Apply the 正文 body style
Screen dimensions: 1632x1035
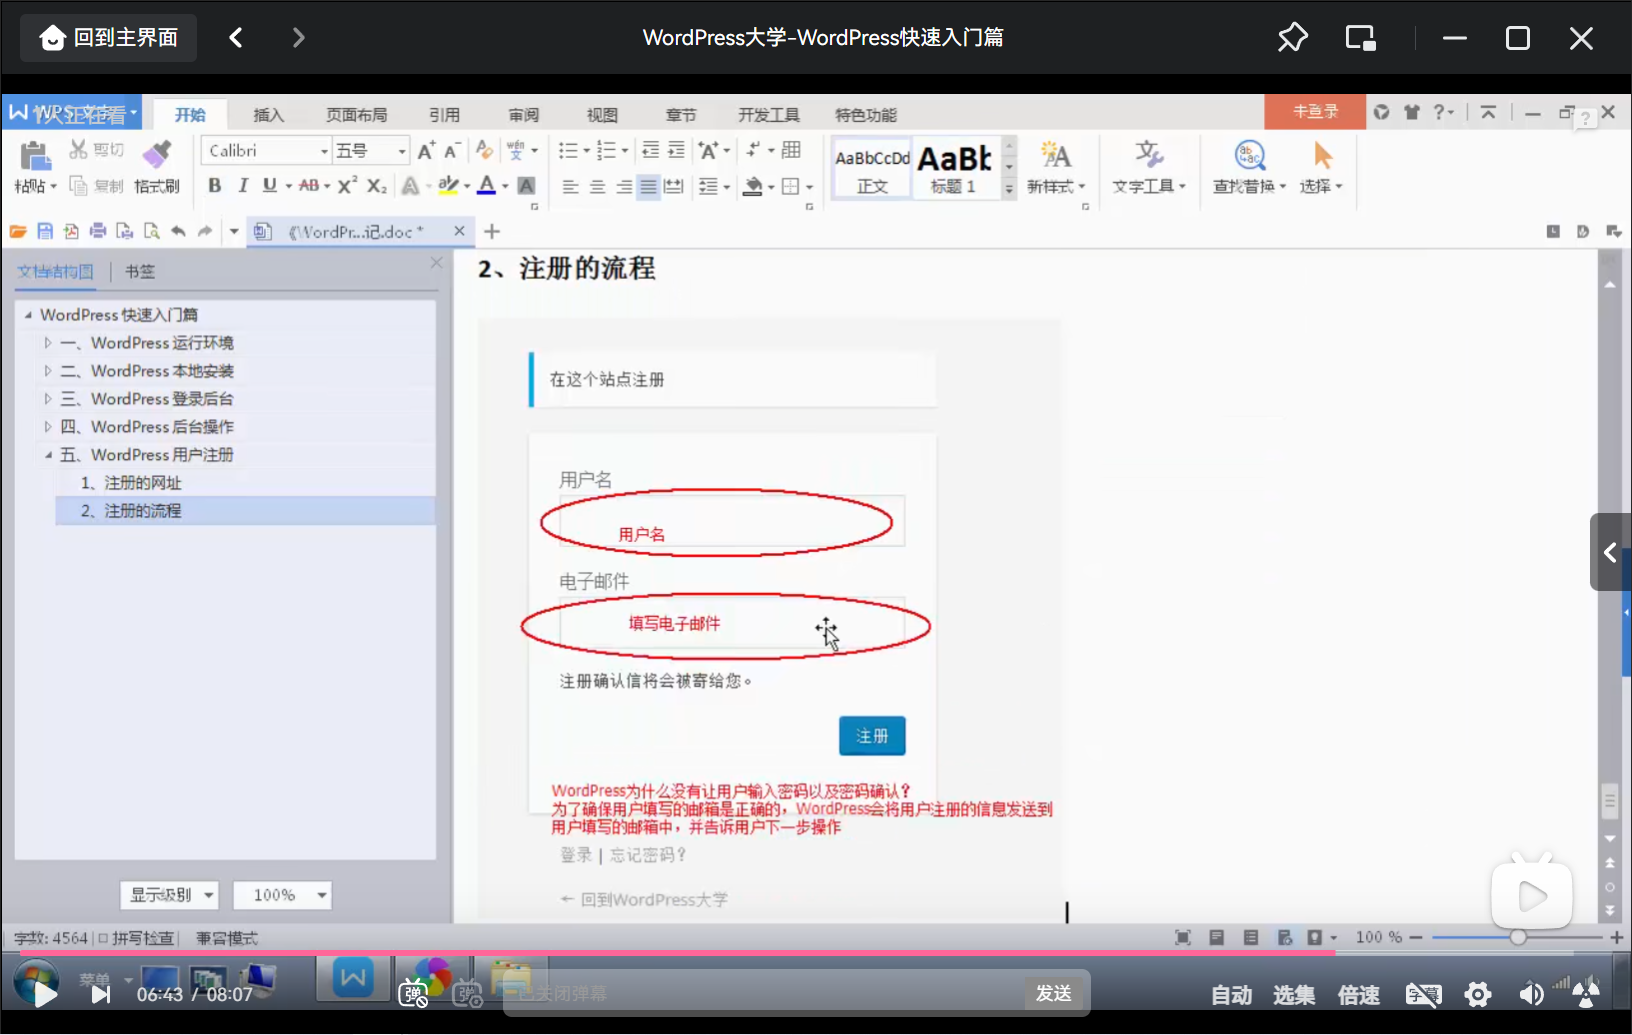pyautogui.click(x=872, y=168)
